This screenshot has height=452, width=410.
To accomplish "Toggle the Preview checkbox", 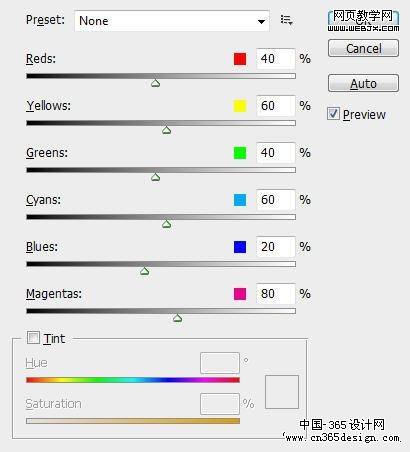I will point(334,114).
